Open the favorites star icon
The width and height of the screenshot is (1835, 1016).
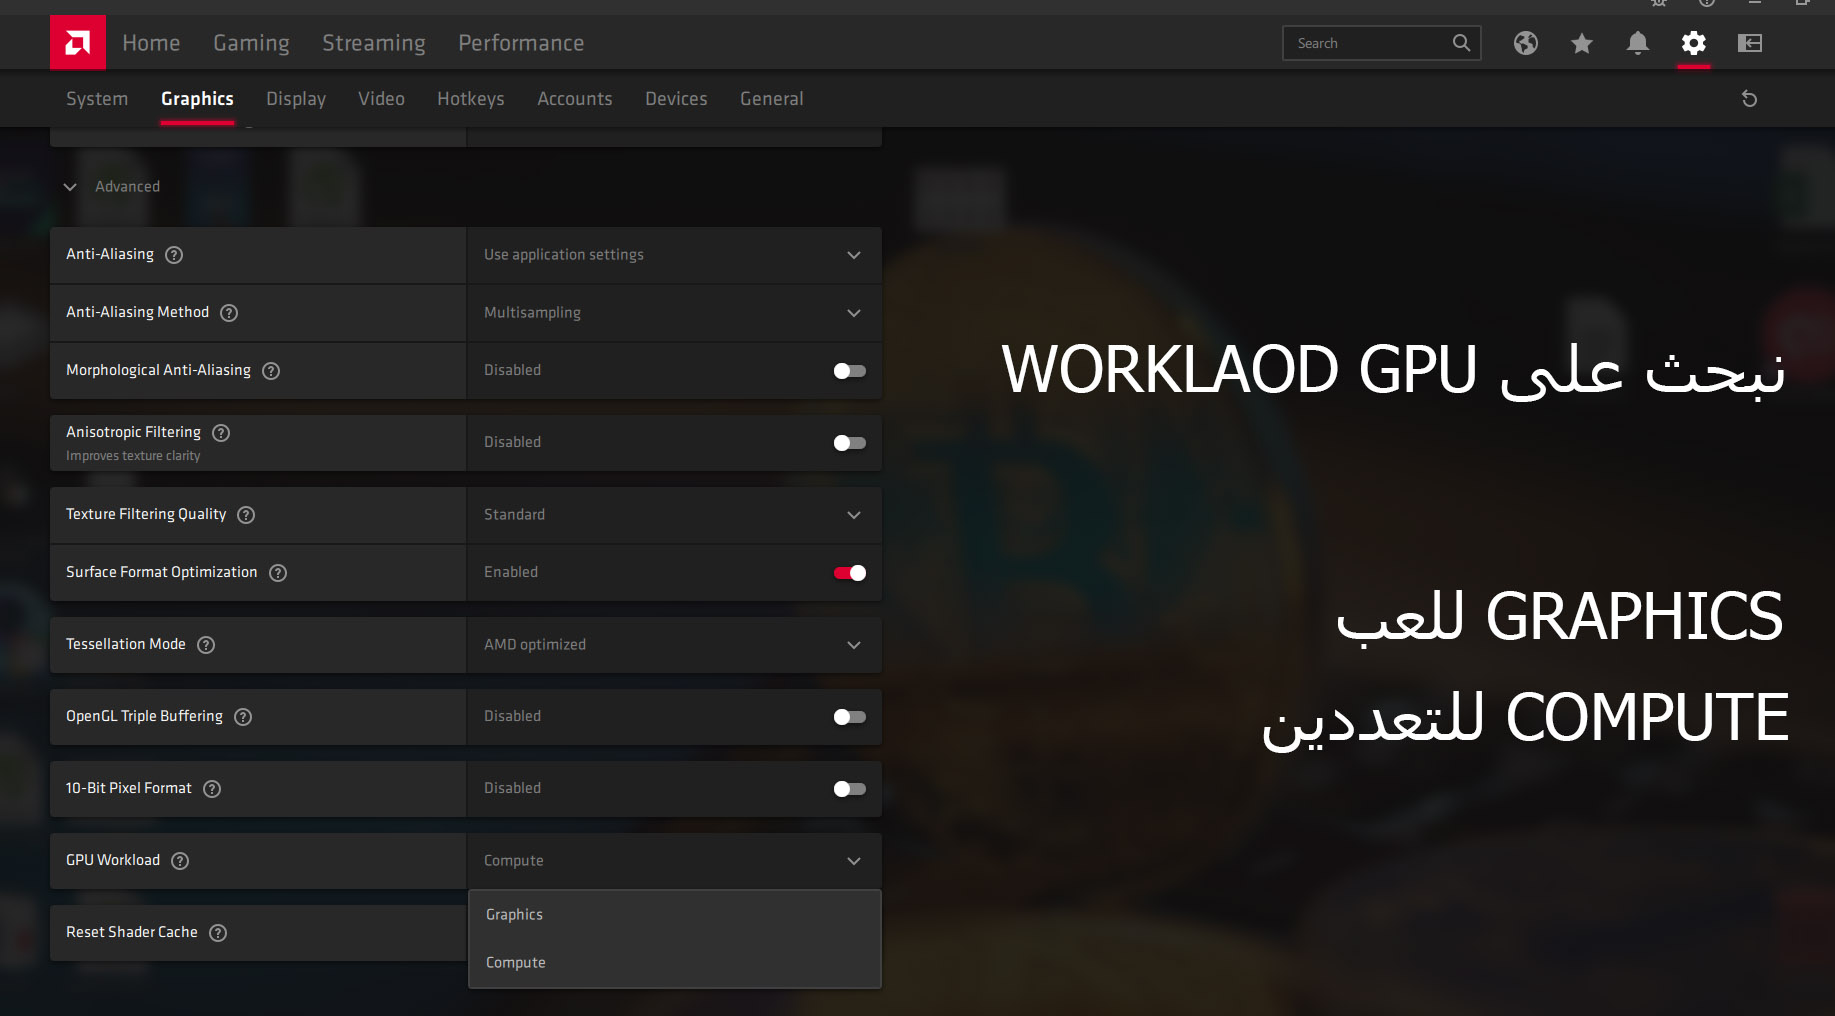click(1581, 43)
